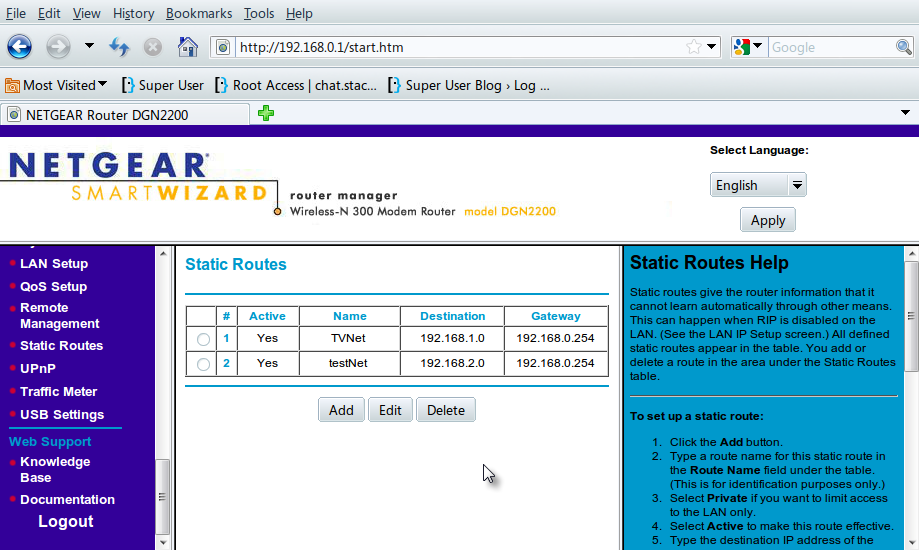Image resolution: width=919 pixels, height=550 pixels.
Task: Open the History menu
Action: (134, 13)
